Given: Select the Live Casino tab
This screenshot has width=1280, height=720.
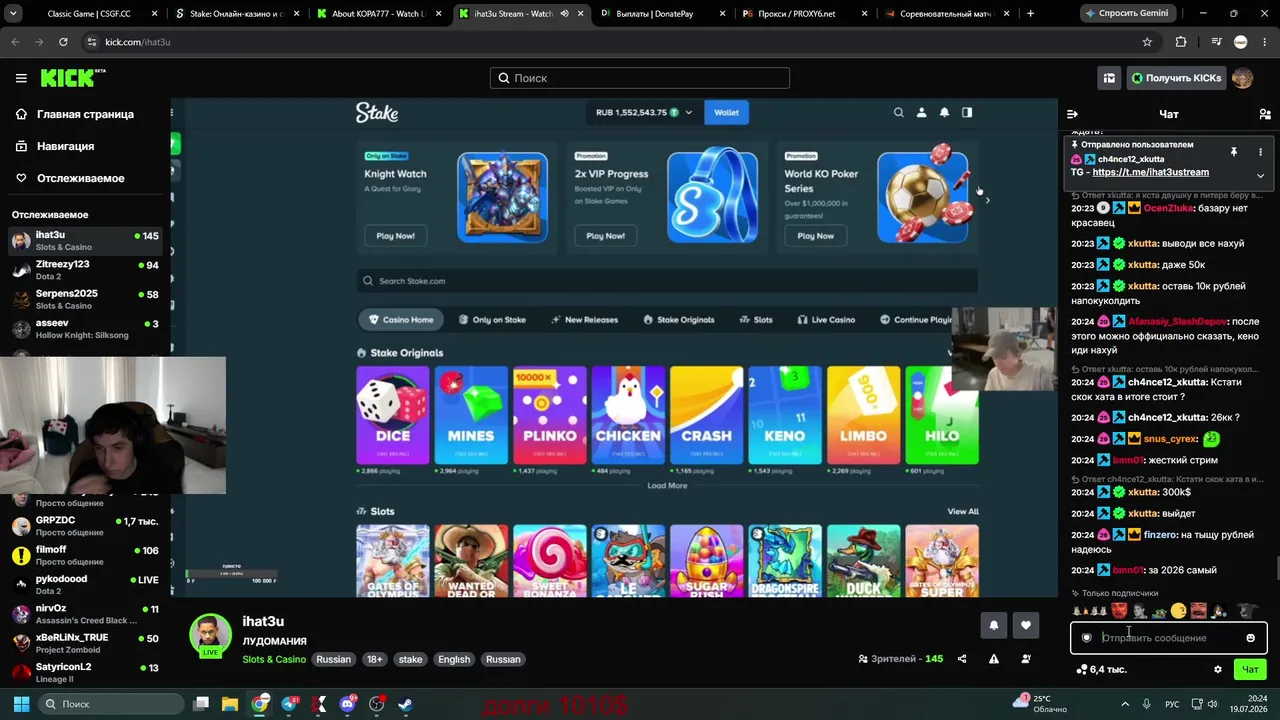Looking at the screenshot, I should [826, 320].
